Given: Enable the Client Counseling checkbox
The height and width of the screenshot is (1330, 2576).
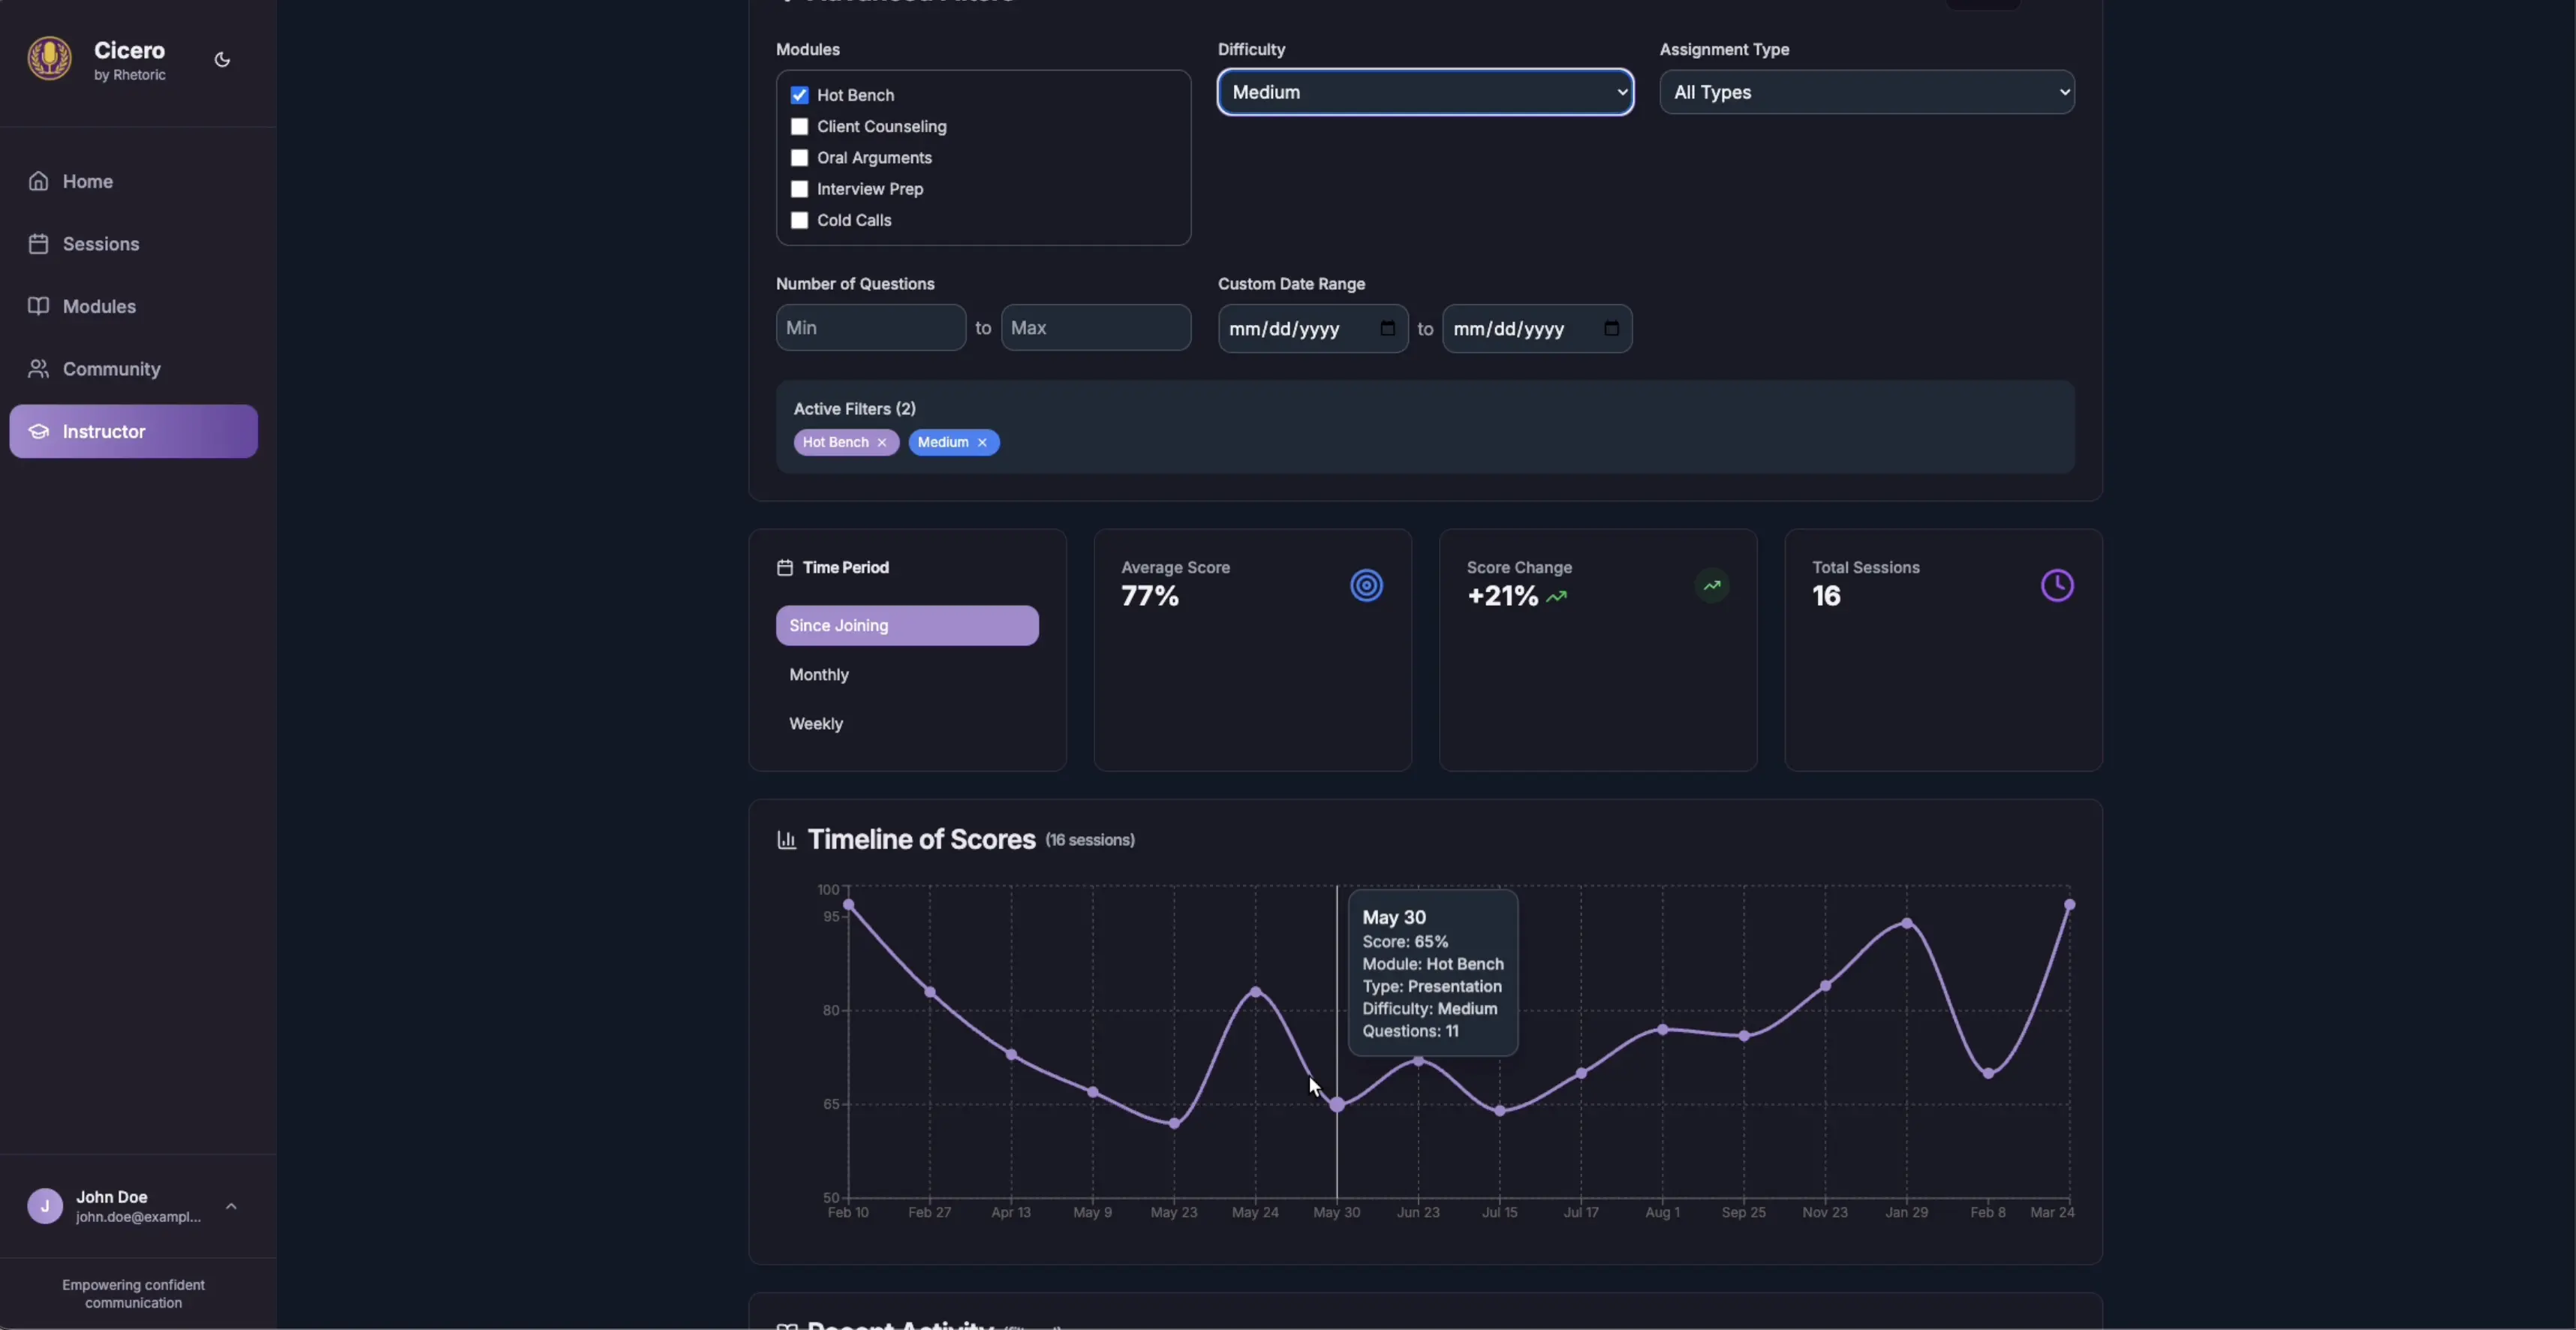Looking at the screenshot, I should tap(799, 126).
